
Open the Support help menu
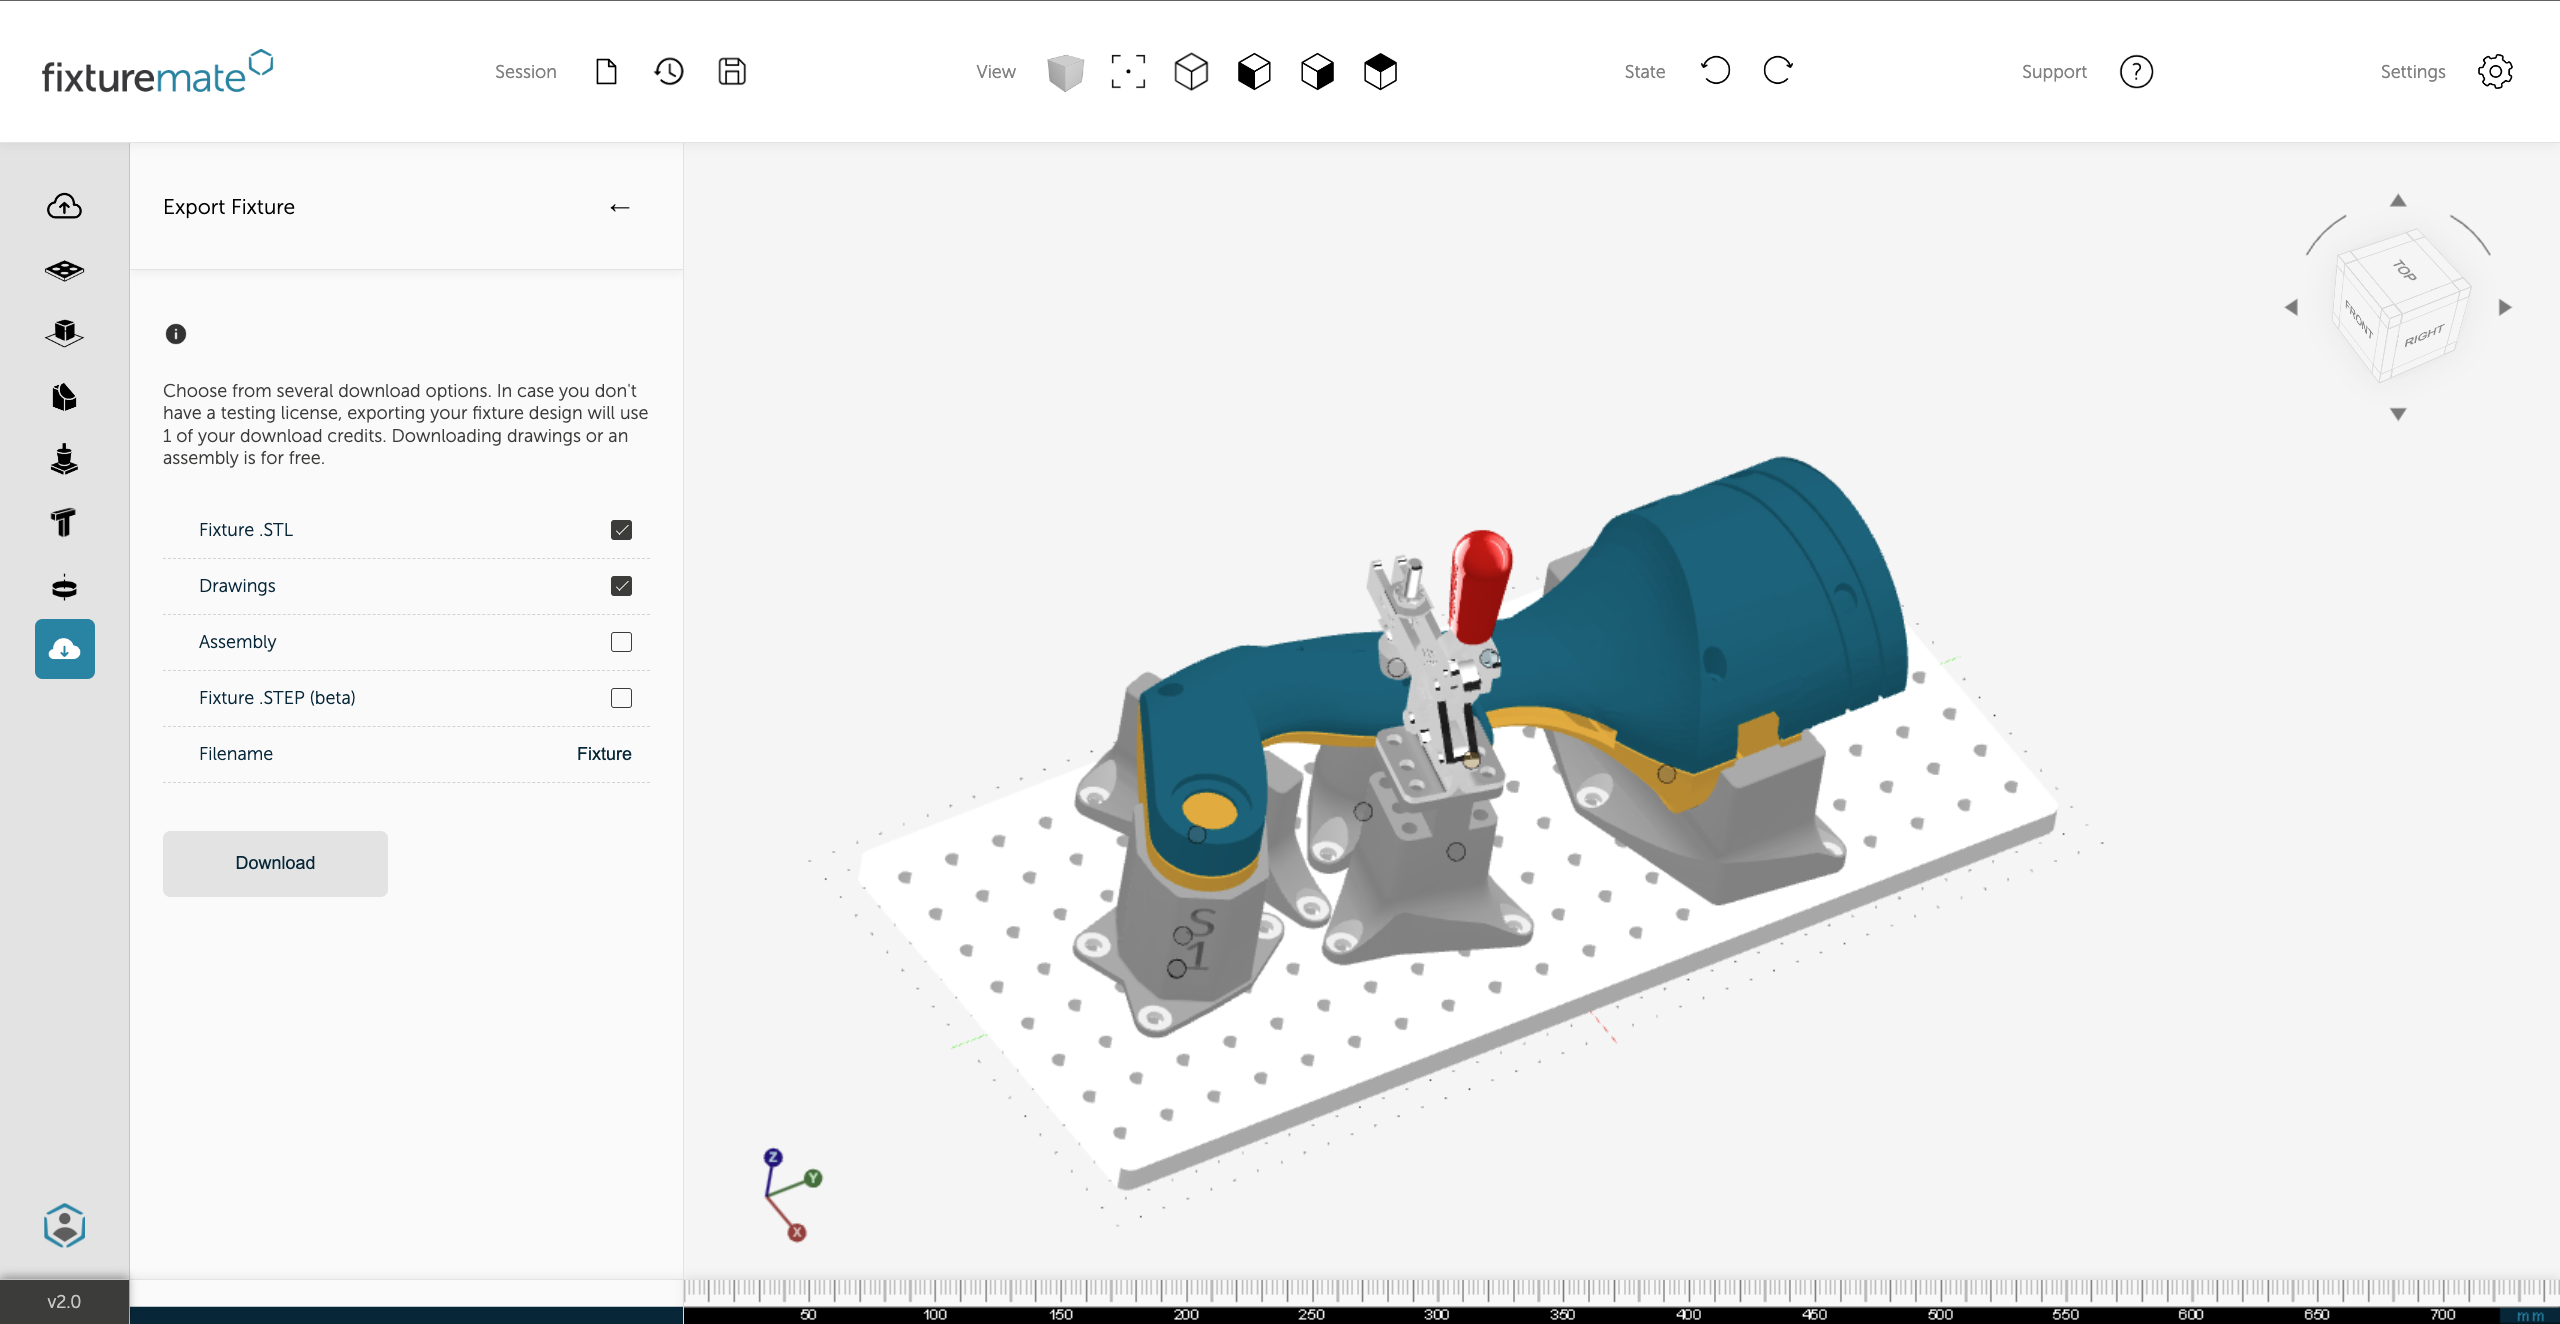click(x=2136, y=71)
